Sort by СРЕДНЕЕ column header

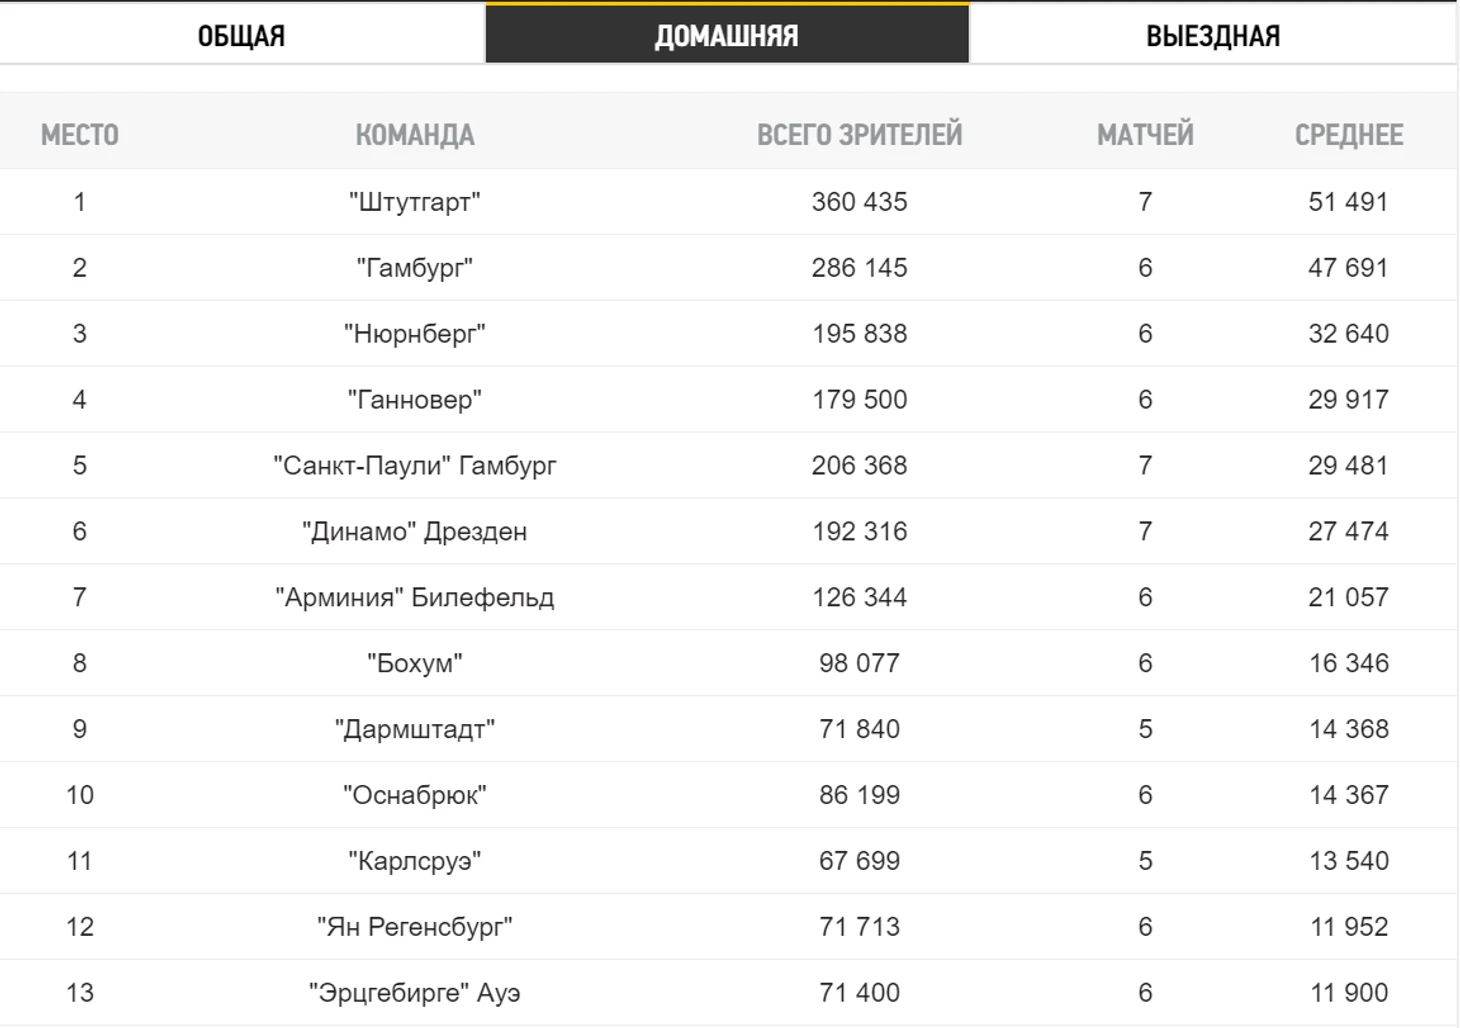tap(1348, 135)
